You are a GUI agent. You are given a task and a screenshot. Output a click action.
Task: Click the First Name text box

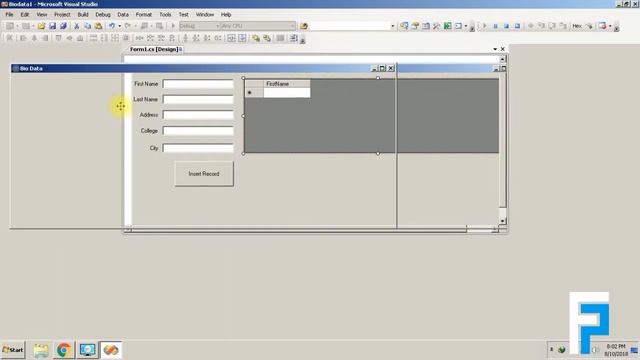(198, 84)
